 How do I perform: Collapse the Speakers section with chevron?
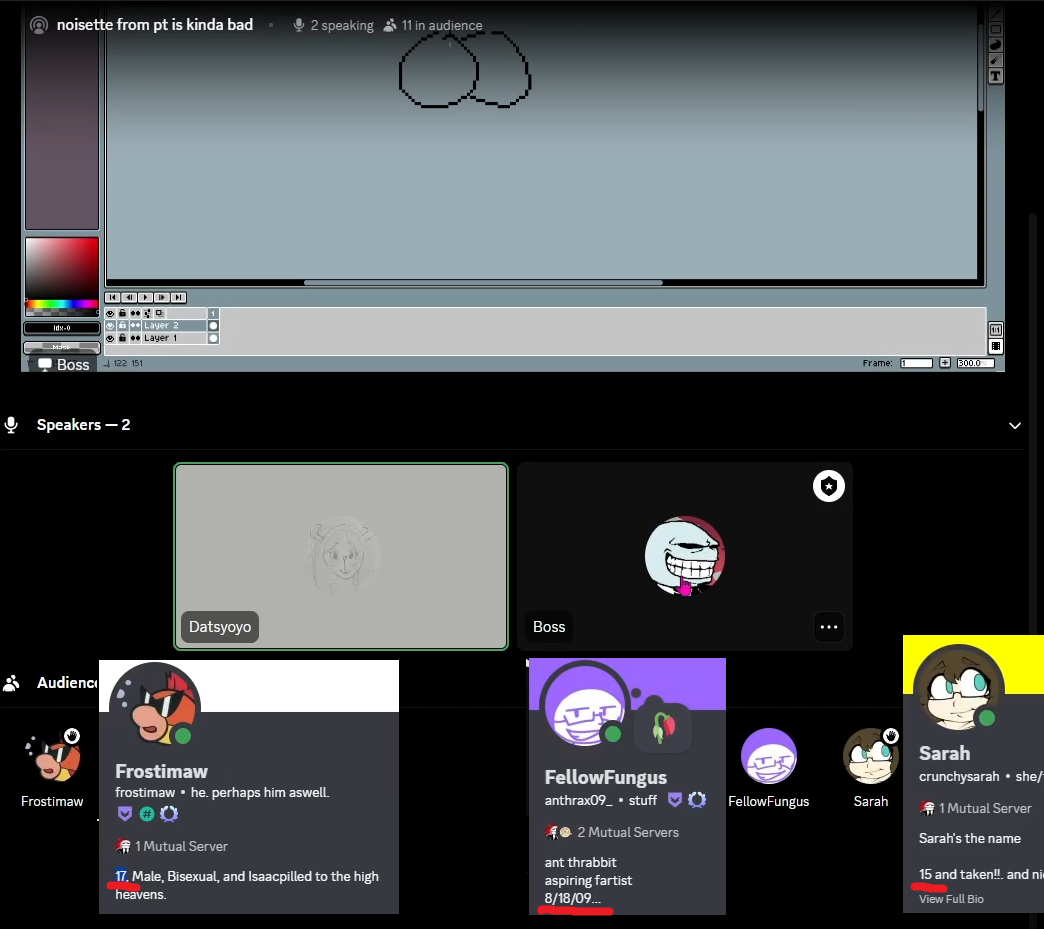pos(1015,426)
